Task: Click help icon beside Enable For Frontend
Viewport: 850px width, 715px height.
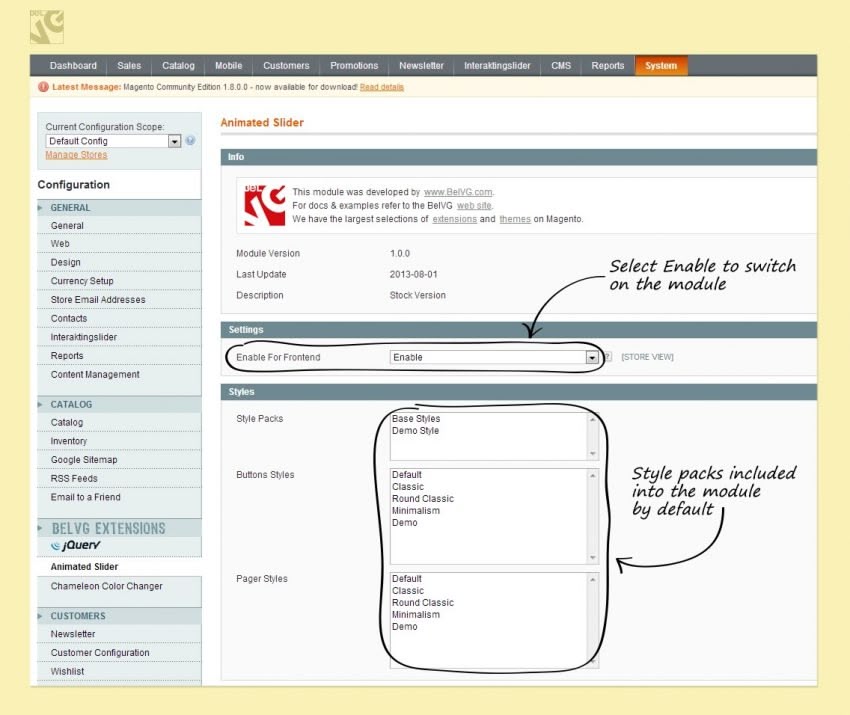Action: tap(608, 357)
